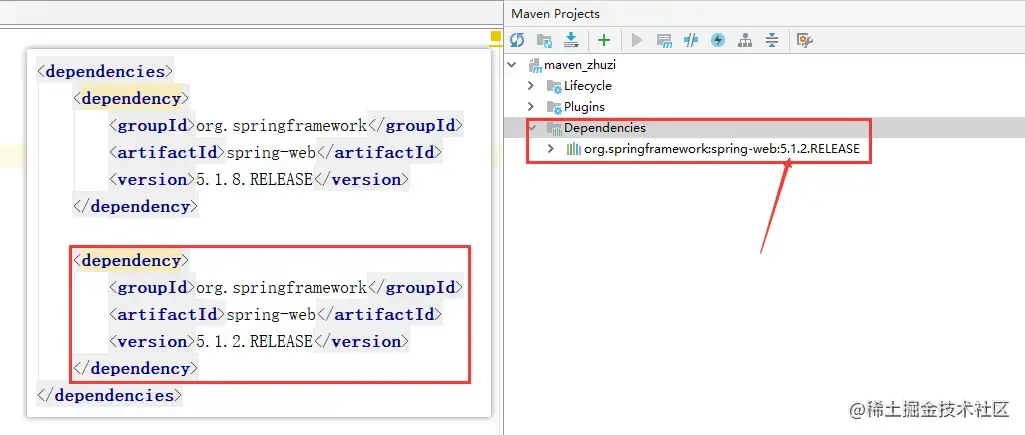Click the maven_zhuzi module icon
Image resolution: width=1025 pixels, height=435 pixels.
pyautogui.click(x=535, y=65)
